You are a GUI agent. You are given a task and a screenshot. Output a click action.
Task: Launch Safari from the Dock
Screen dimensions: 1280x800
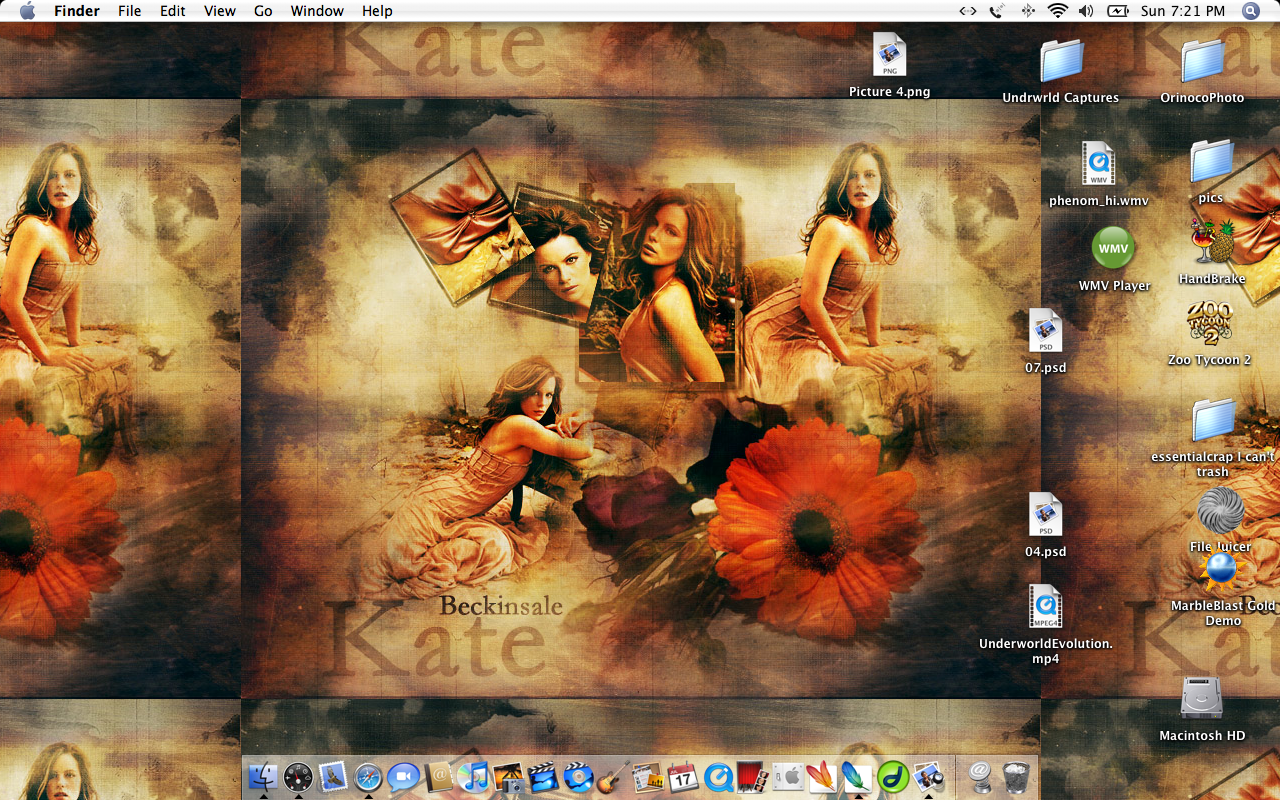(368, 777)
